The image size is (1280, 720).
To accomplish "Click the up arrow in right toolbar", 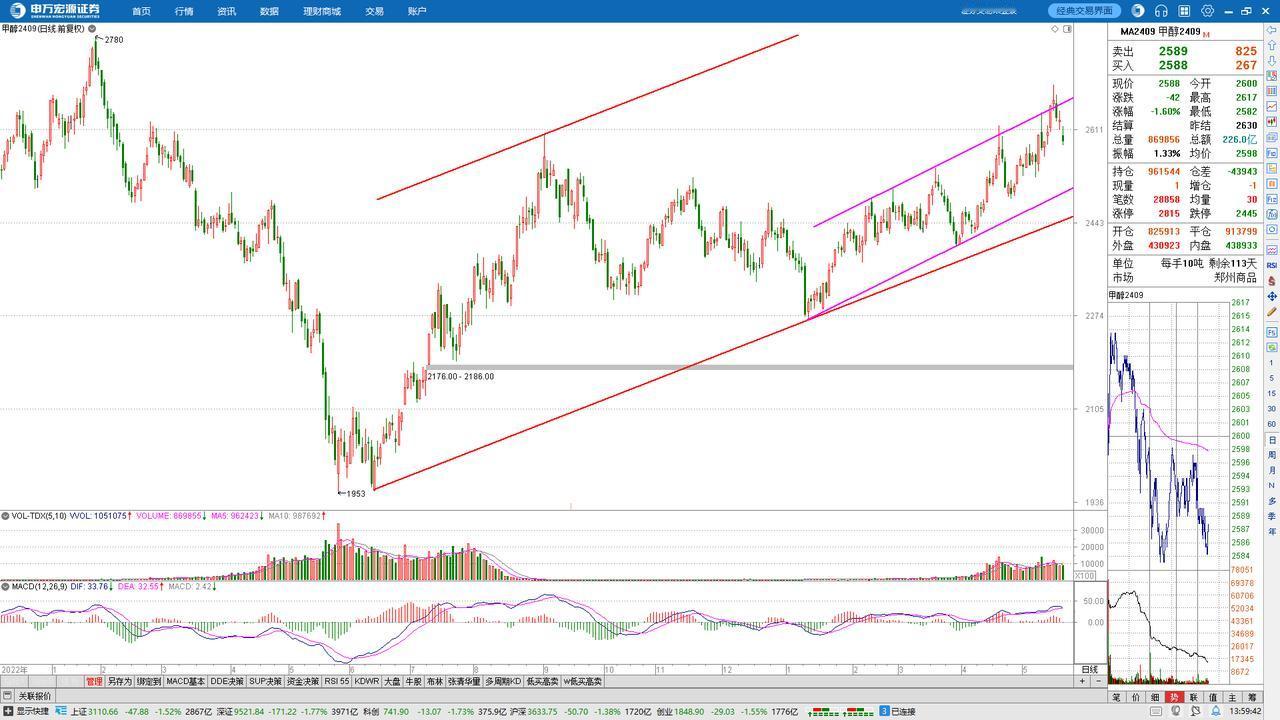I will [x=1272, y=45].
